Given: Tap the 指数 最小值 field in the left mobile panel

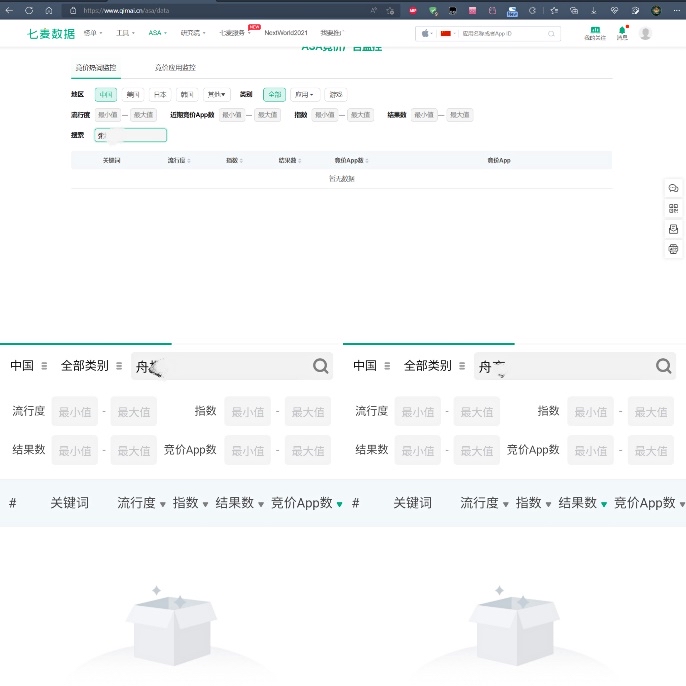Looking at the screenshot, I should click(248, 412).
